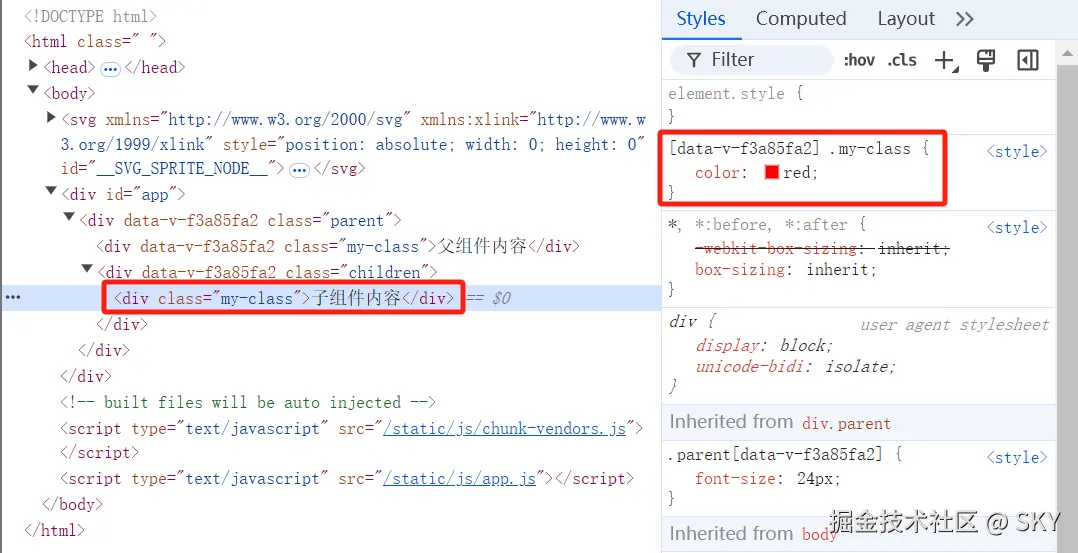Viewport: 1078px width, 553px height.
Task: Open the Layout tab
Action: (x=906, y=19)
